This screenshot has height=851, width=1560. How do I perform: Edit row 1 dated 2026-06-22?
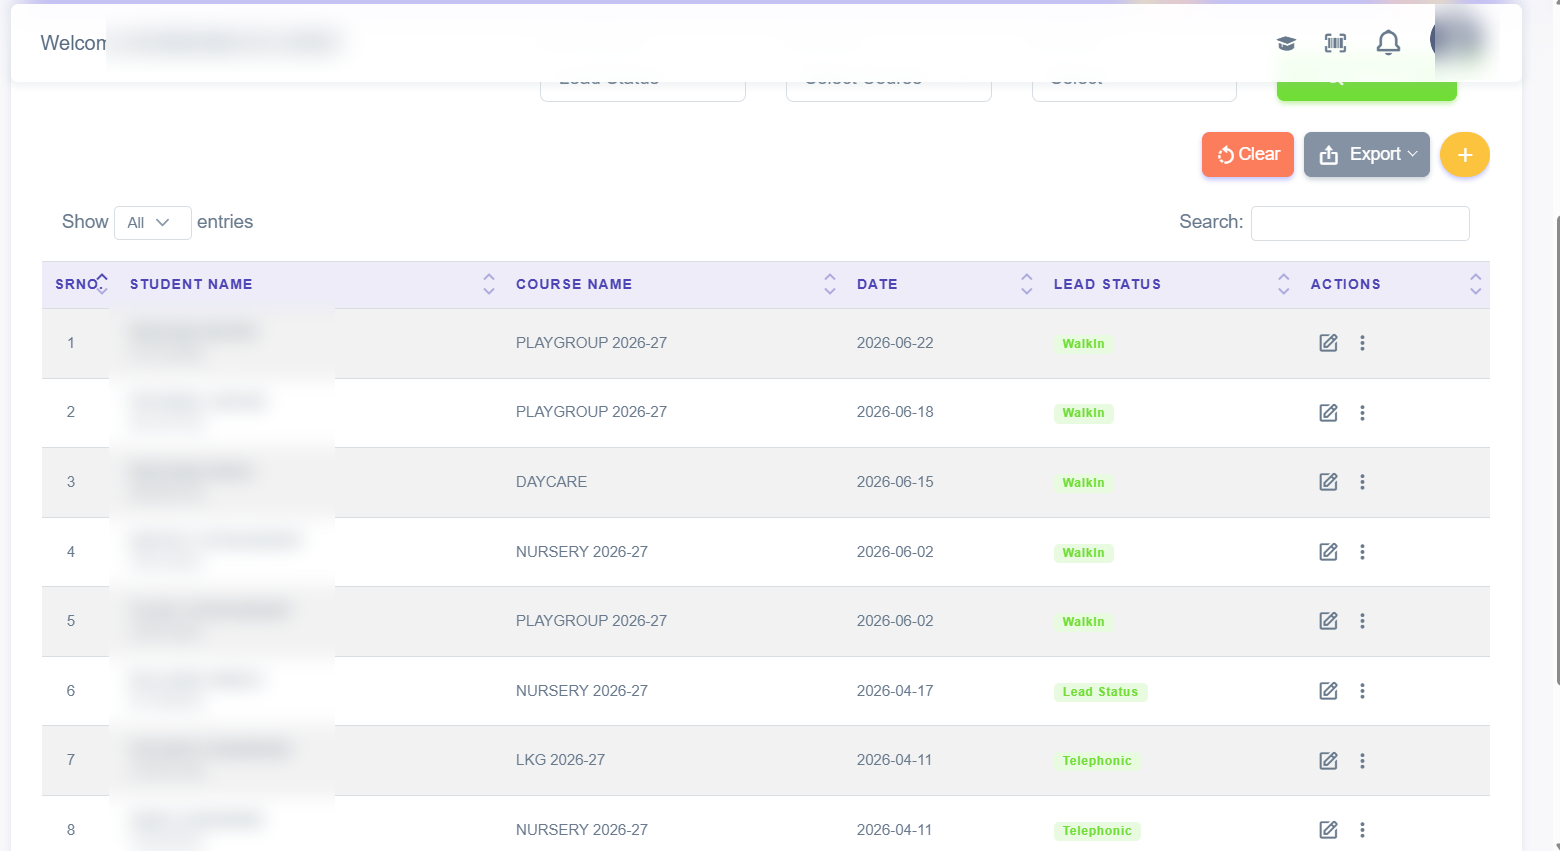(x=1328, y=343)
